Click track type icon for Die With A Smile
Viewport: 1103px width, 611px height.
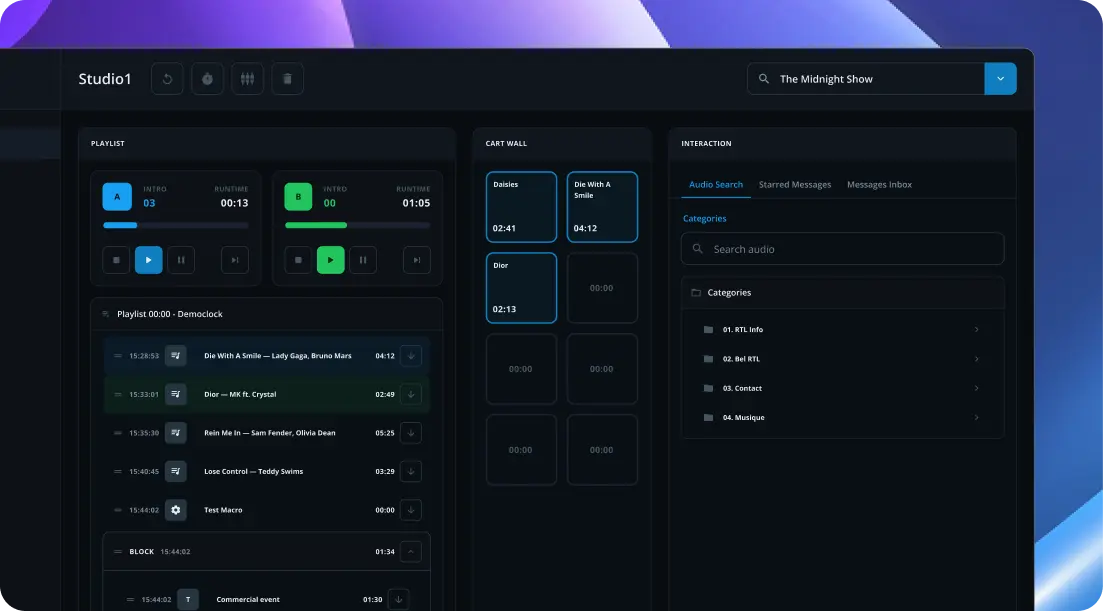[x=176, y=356]
